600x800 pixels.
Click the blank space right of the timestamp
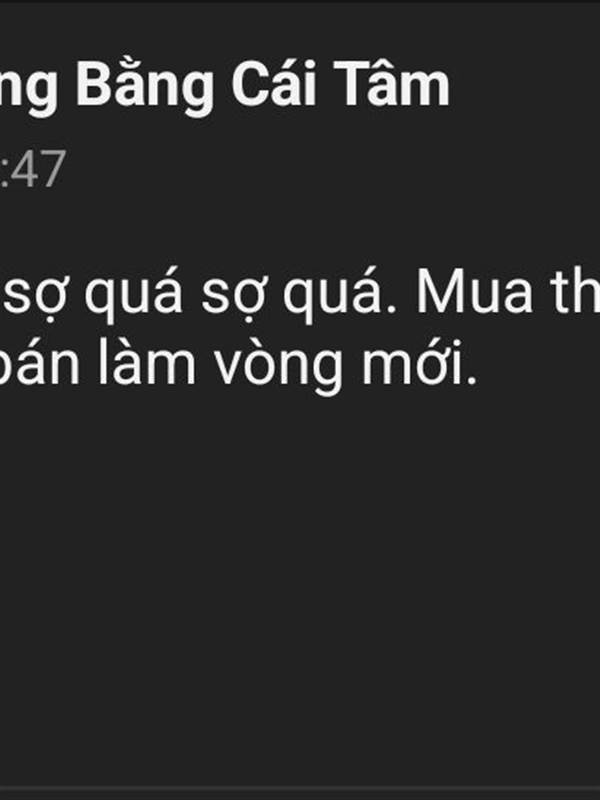(332, 169)
